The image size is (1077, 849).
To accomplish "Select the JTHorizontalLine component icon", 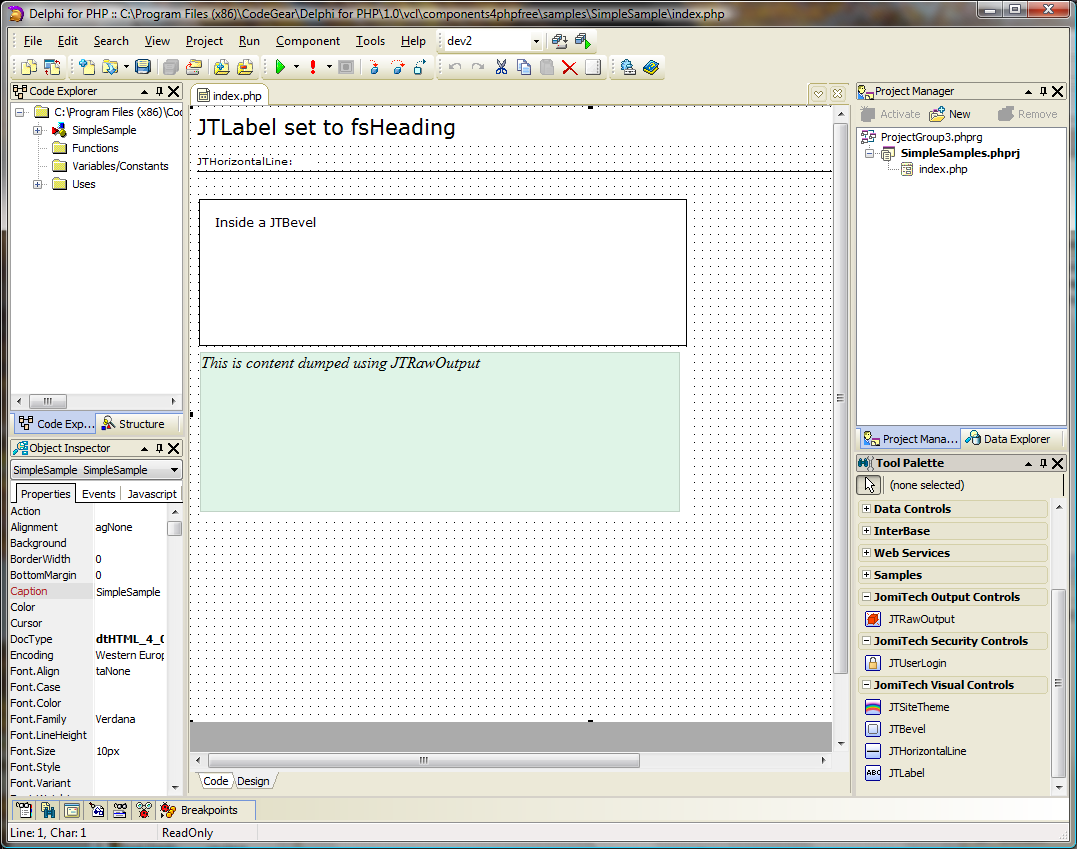I will (x=873, y=751).
